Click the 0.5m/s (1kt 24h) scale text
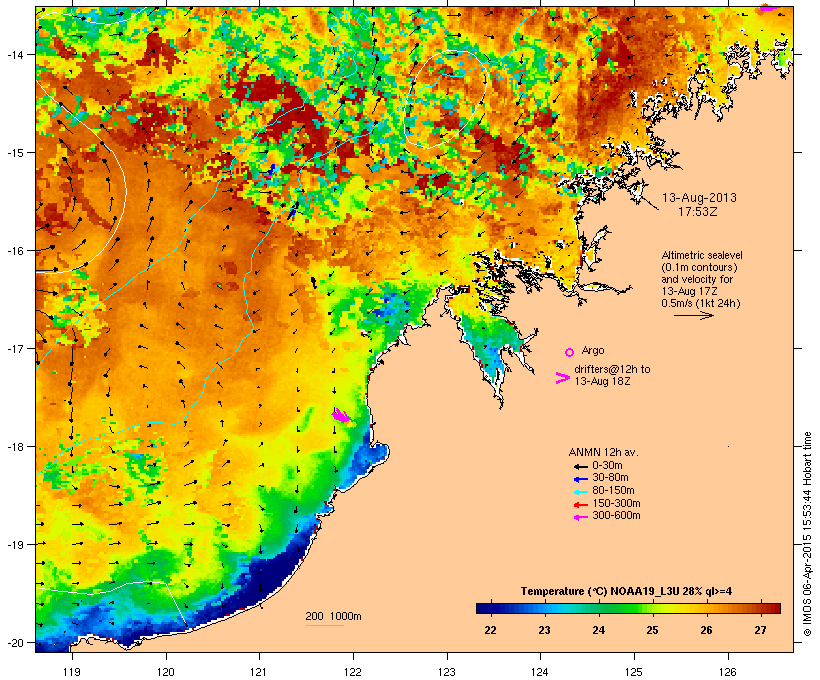 (x=701, y=303)
